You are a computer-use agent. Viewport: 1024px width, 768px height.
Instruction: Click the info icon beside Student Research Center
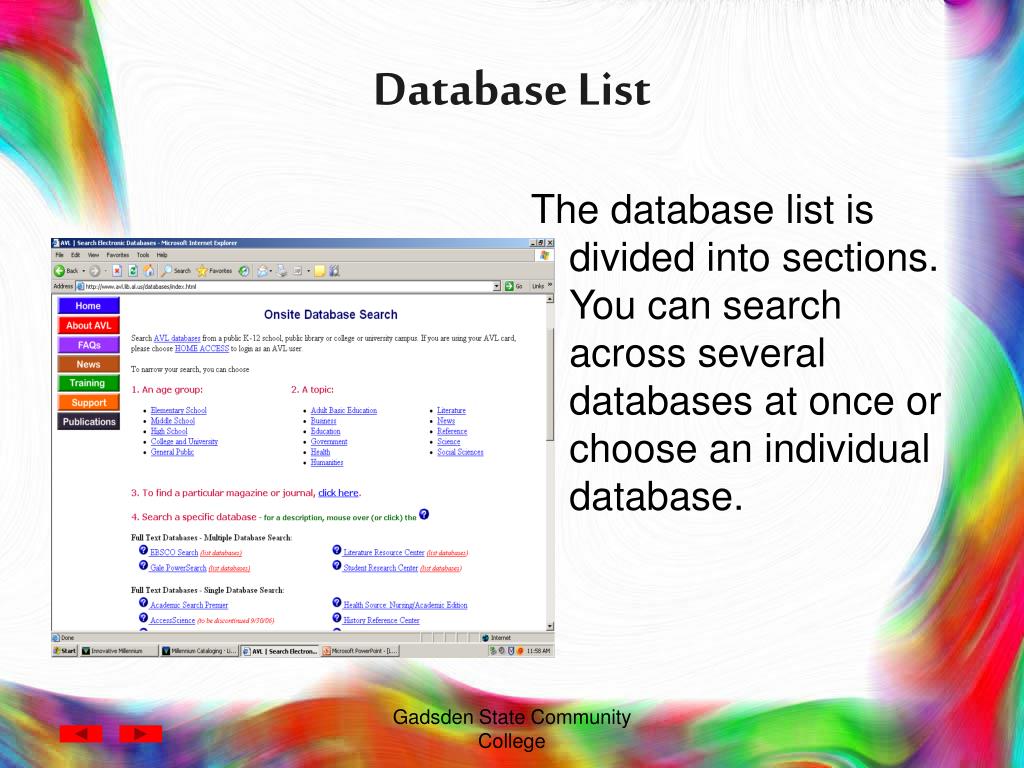coord(337,566)
